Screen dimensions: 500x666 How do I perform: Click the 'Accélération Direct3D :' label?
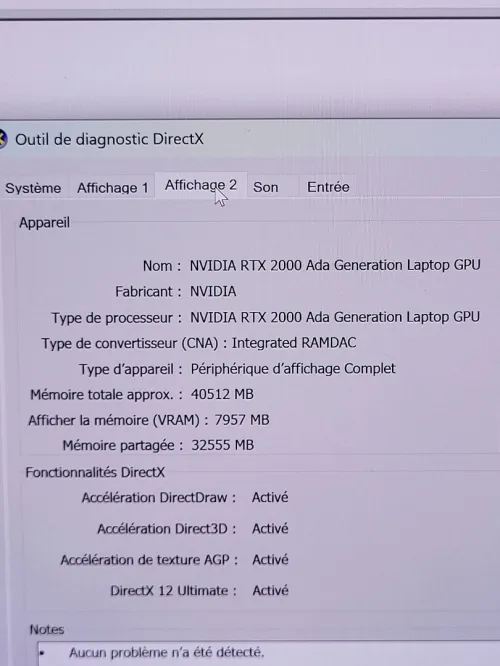coord(167,529)
